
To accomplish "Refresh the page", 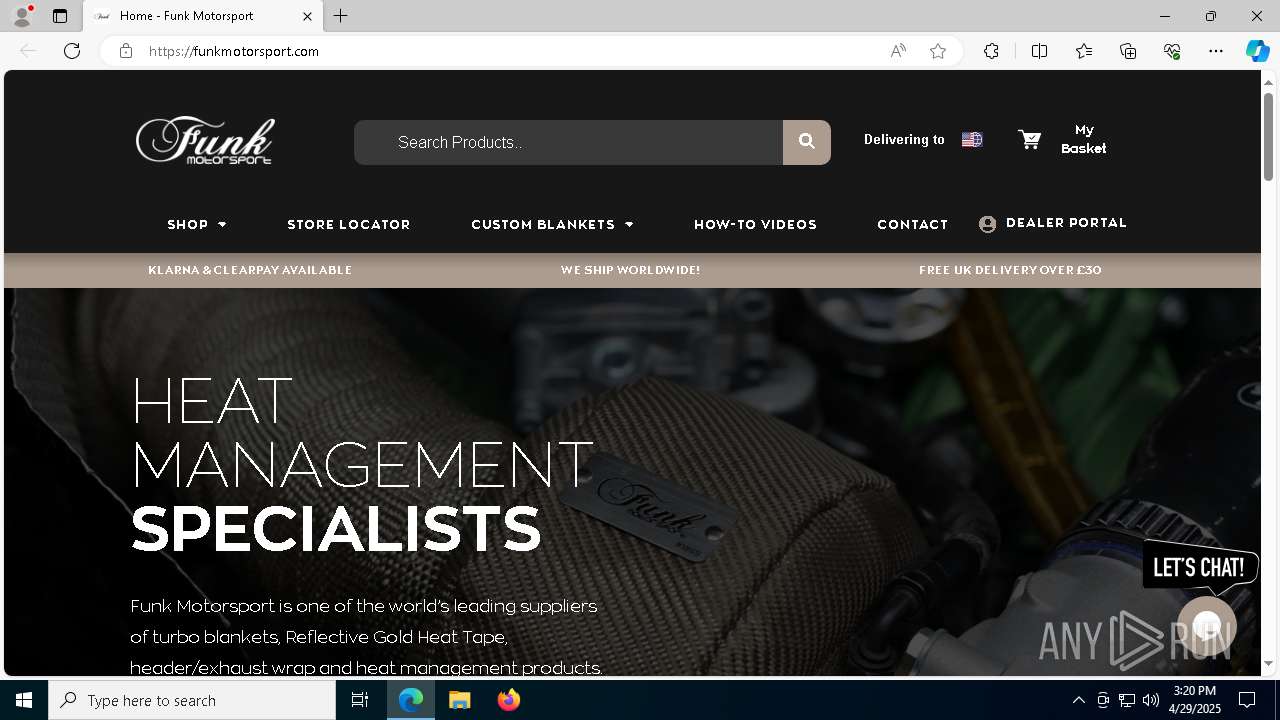I will pyautogui.click(x=72, y=51).
